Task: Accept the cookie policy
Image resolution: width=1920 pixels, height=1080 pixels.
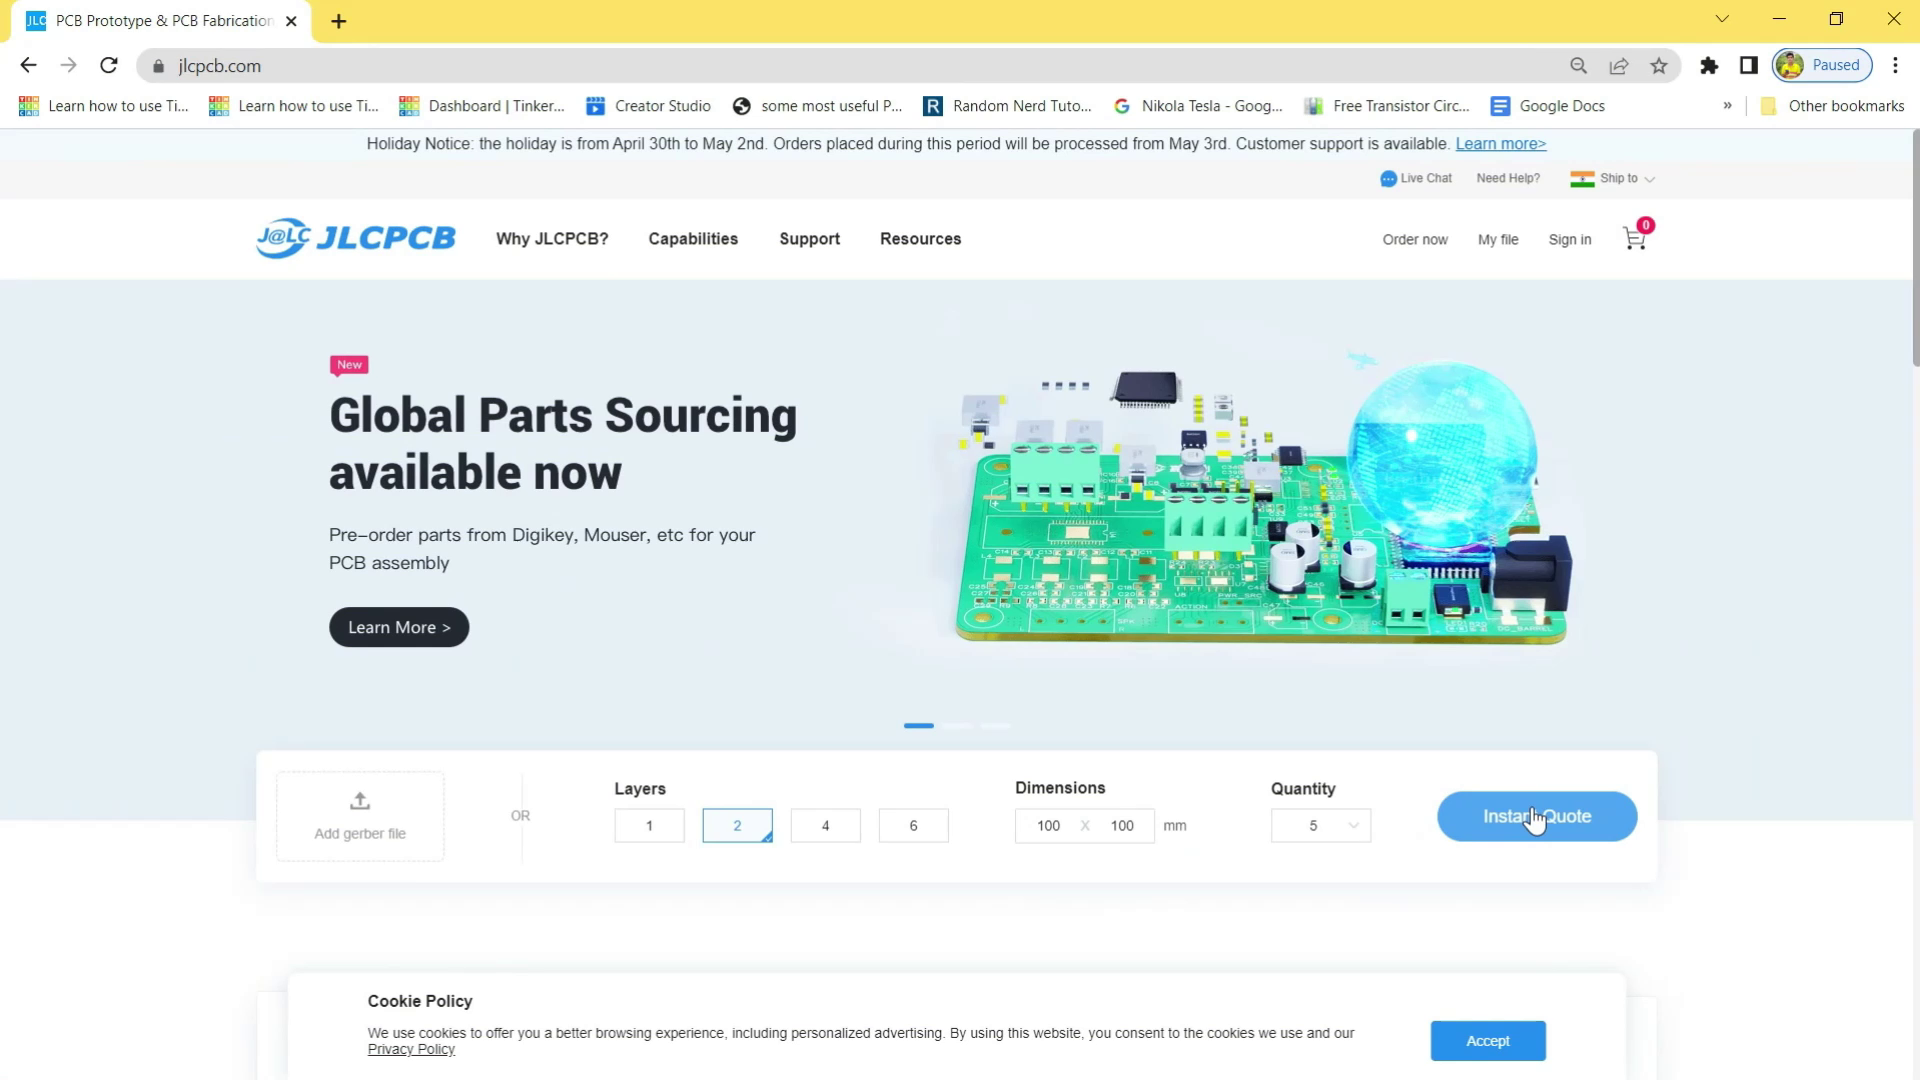Action: tap(1488, 1041)
